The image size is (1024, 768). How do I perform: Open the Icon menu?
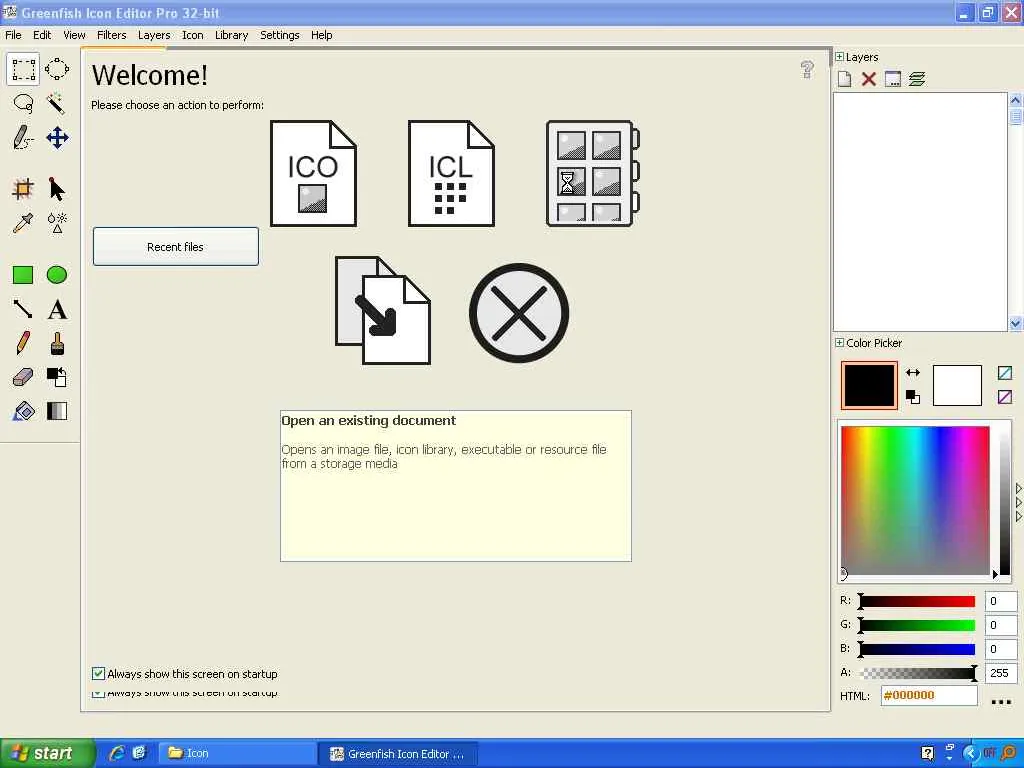click(193, 35)
